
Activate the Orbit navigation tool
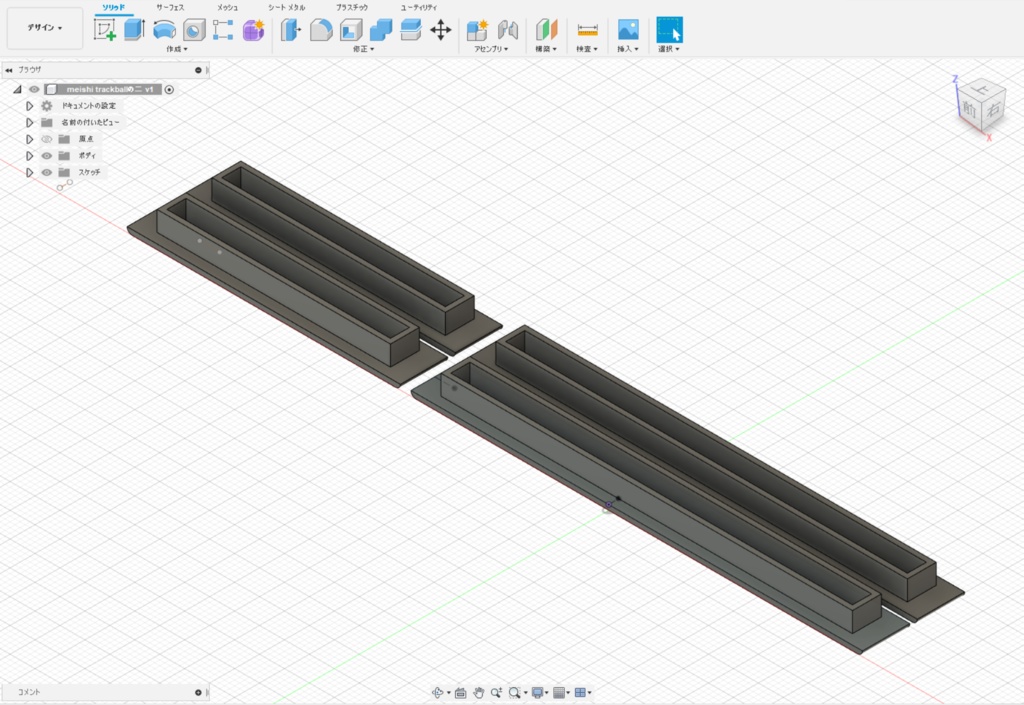pos(438,693)
